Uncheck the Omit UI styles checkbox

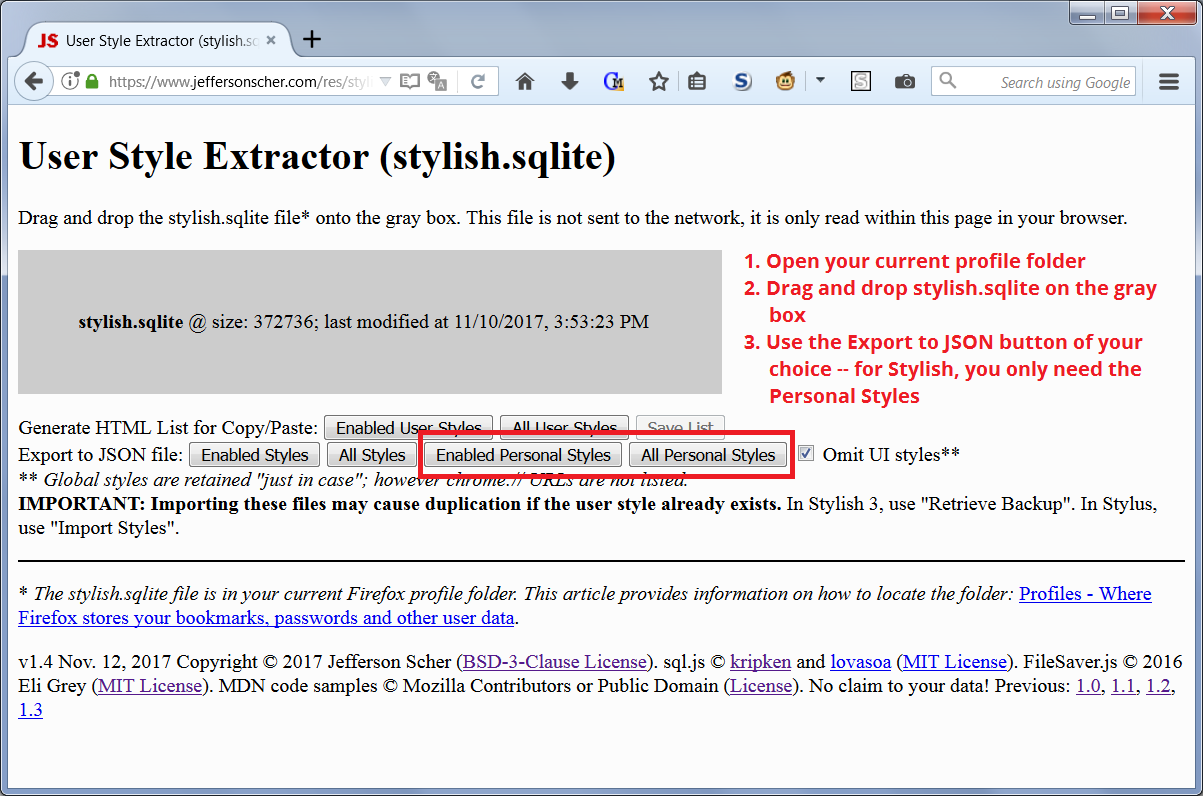(806, 453)
